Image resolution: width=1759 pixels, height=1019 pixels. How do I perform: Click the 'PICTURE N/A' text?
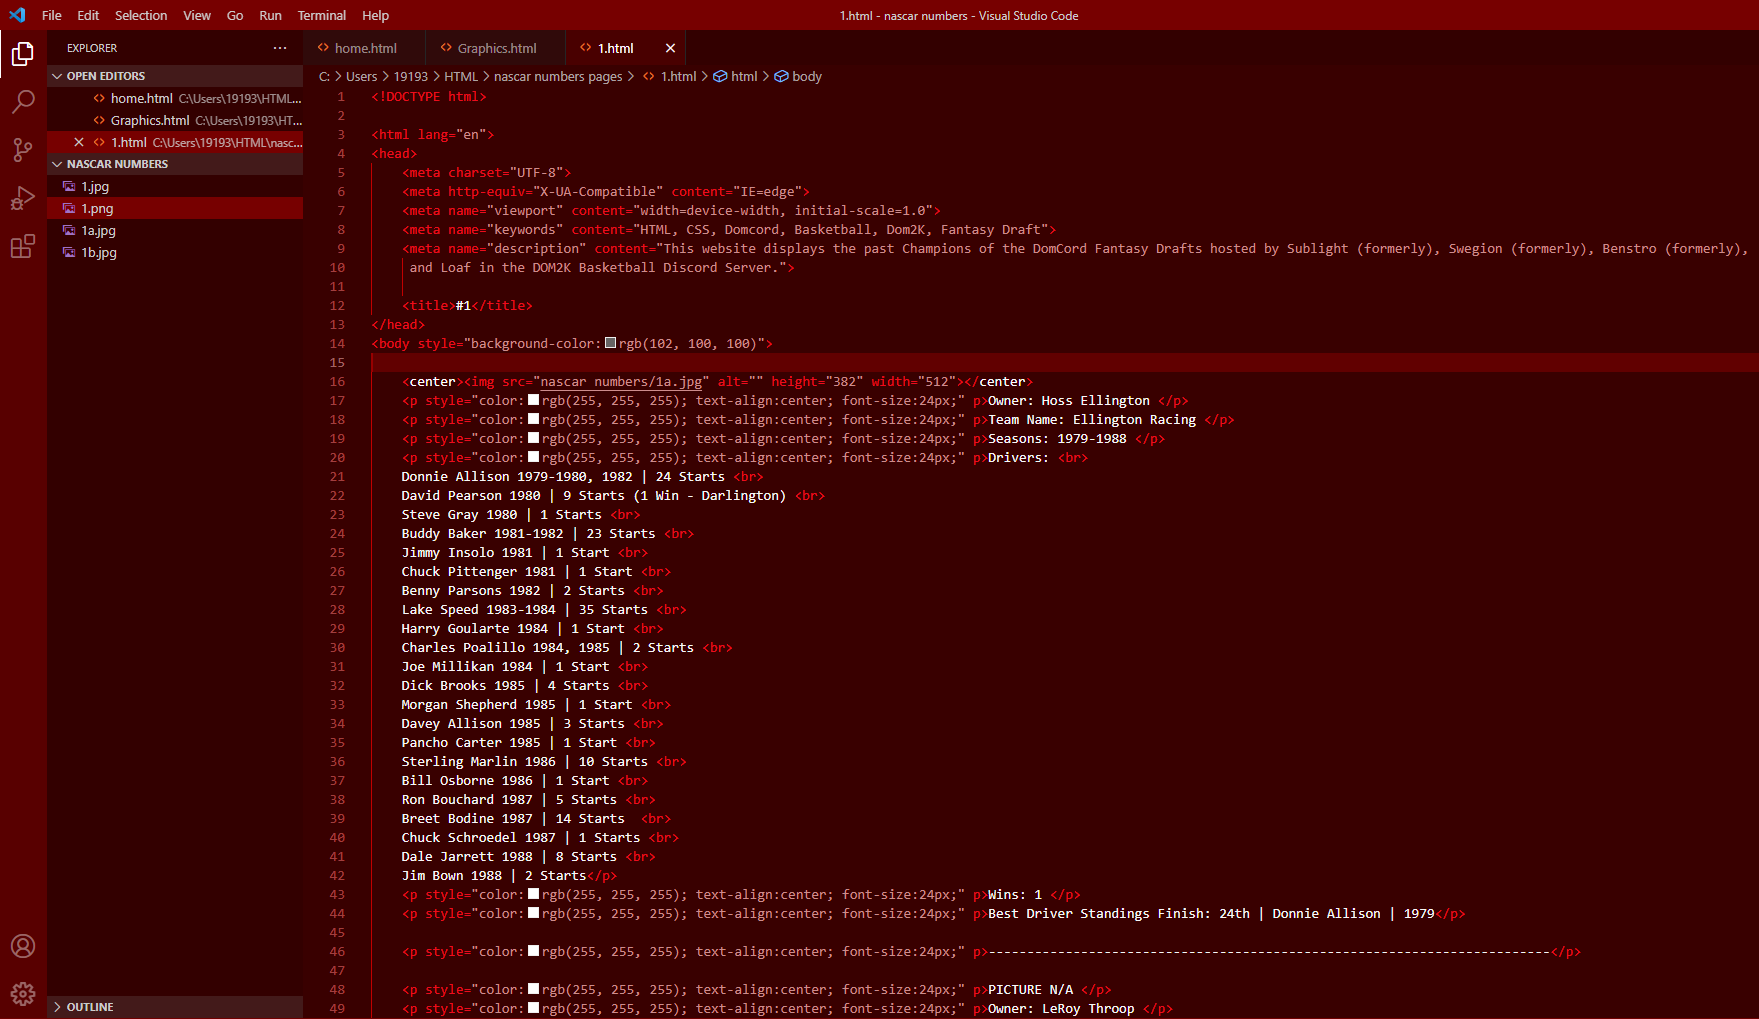tap(1030, 989)
